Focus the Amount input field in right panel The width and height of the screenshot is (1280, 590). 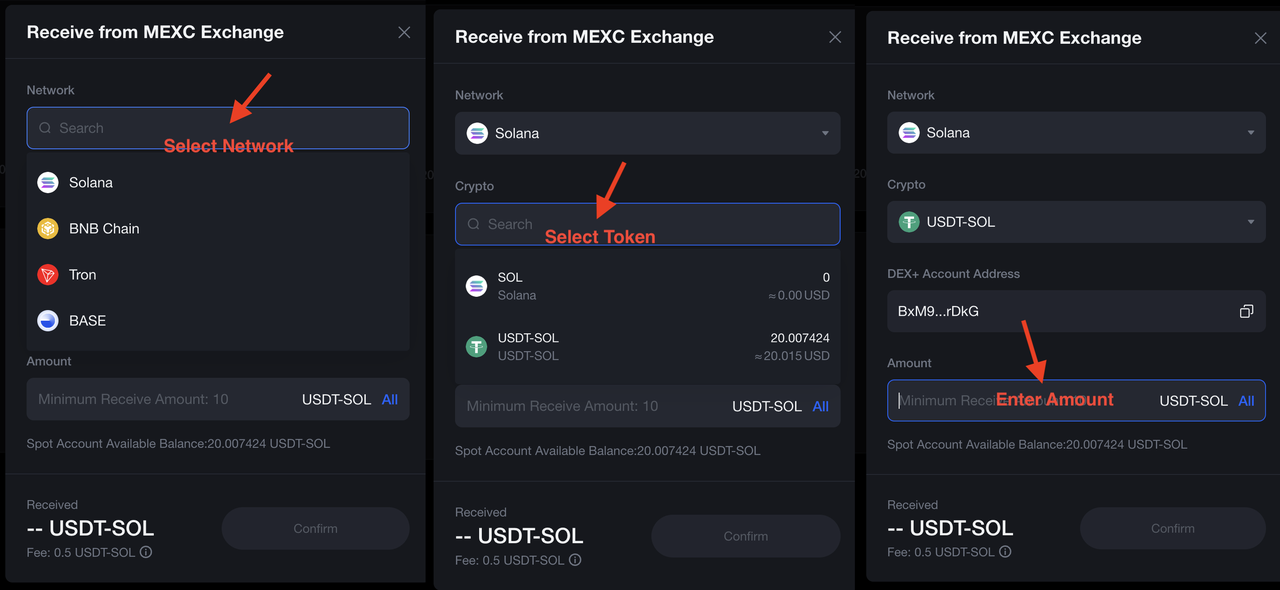point(1076,400)
